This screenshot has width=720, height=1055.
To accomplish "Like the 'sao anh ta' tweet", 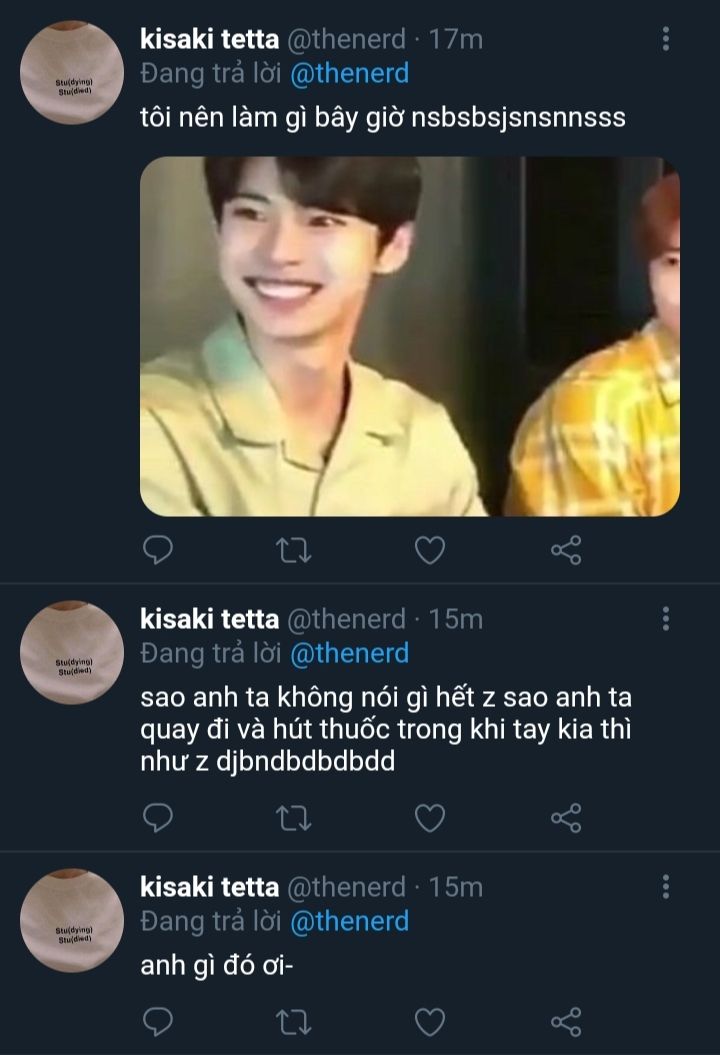I will (430, 819).
